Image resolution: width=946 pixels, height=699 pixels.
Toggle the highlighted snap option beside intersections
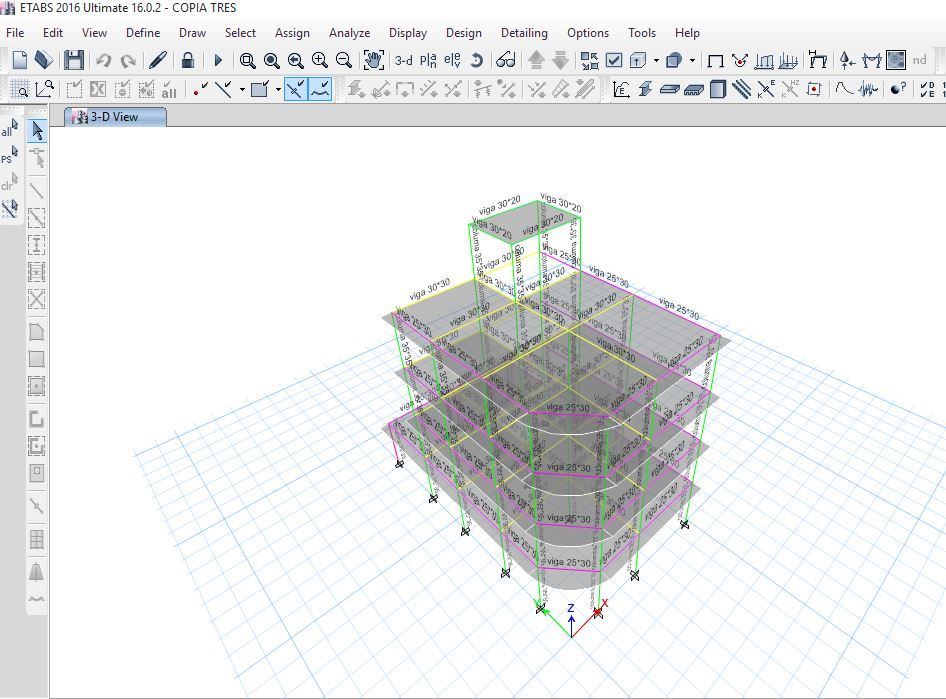(321, 90)
